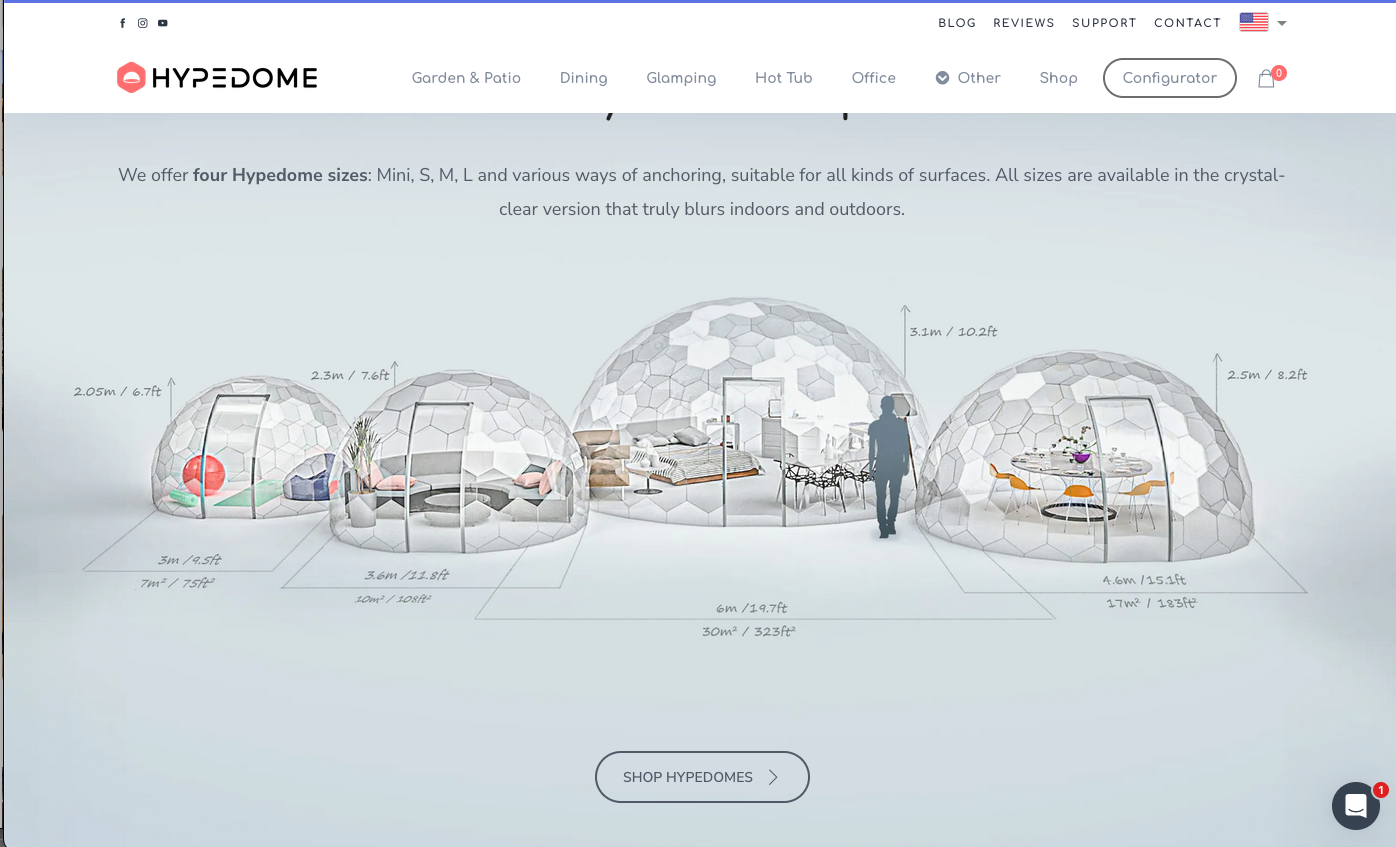Open the Instagram social icon
1396x847 pixels.
pos(143,23)
